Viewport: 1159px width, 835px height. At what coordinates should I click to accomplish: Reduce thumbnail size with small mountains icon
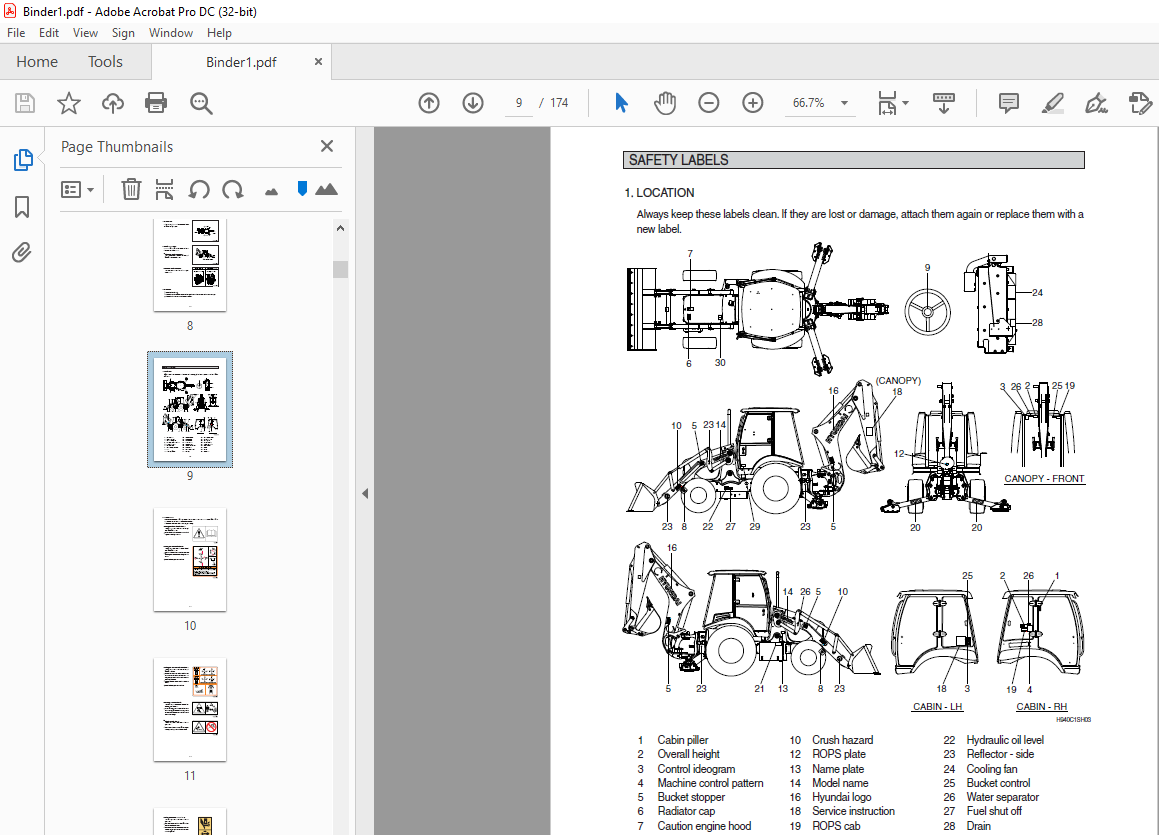click(x=271, y=191)
